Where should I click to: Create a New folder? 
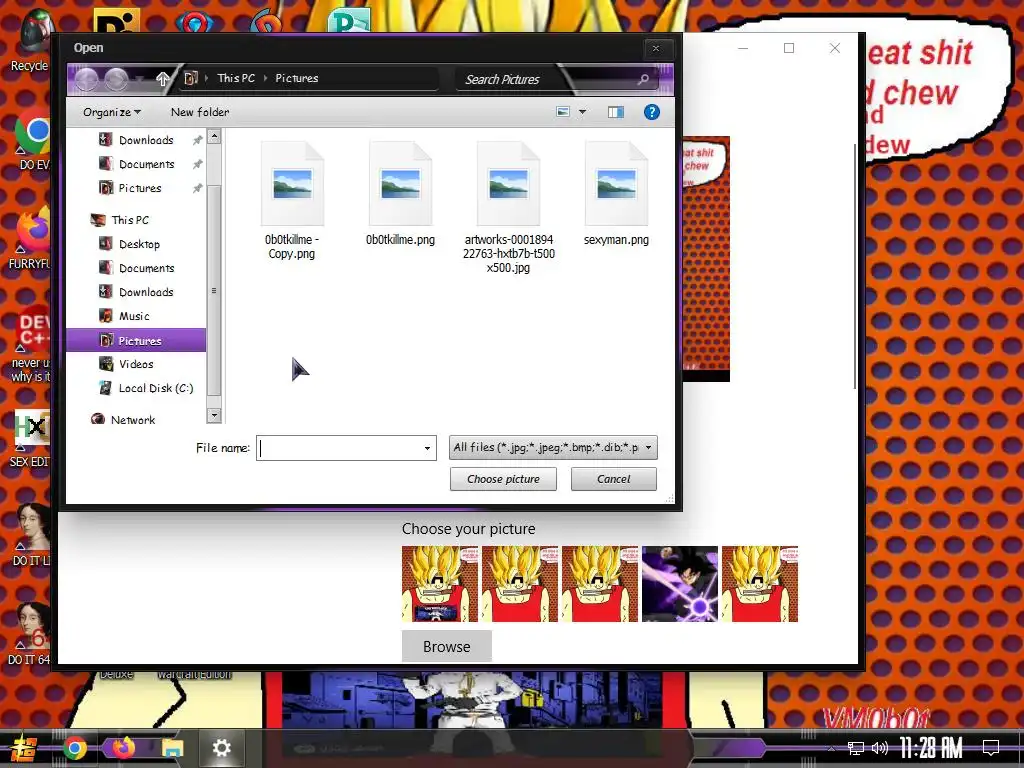tap(200, 112)
